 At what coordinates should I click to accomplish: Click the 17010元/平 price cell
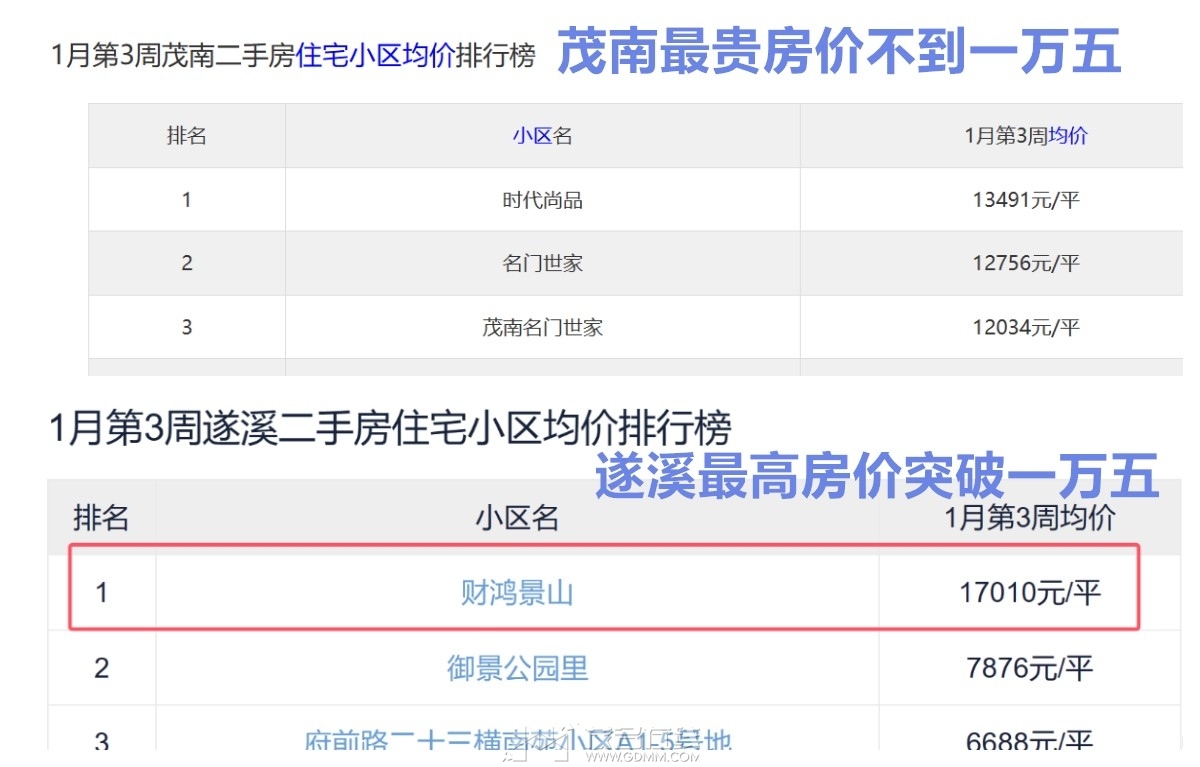(x=1029, y=593)
